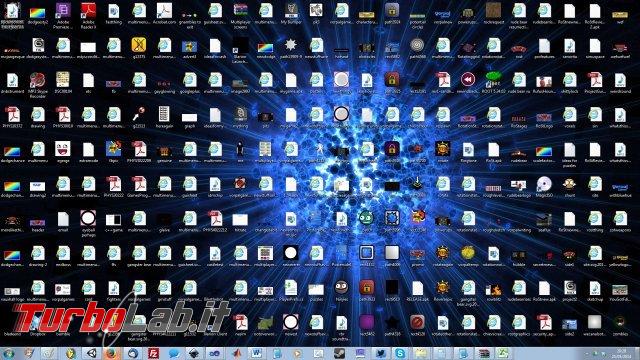Image resolution: width=640 pixels, height=360 pixels.
Task: Open Inkscape from the taskbar
Action: [195, 353]
